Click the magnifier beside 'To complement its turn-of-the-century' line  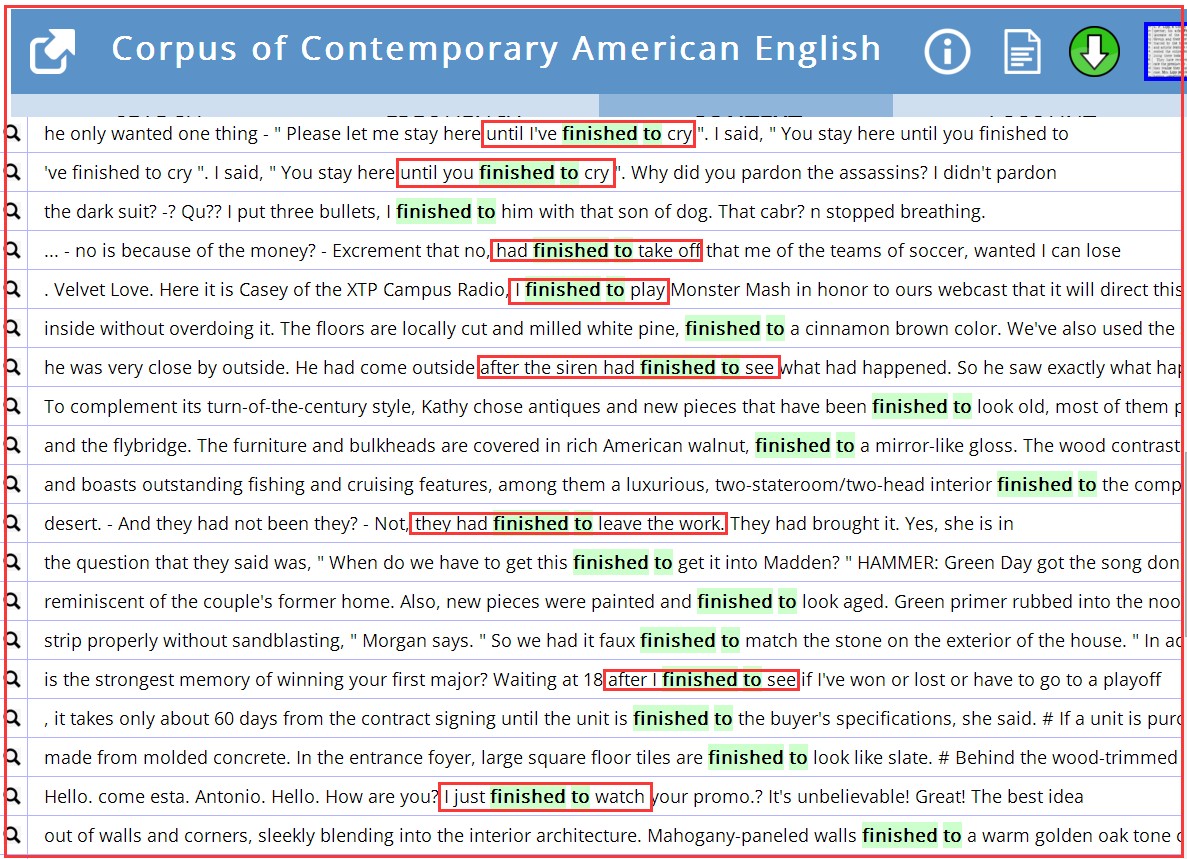point(12,406)
